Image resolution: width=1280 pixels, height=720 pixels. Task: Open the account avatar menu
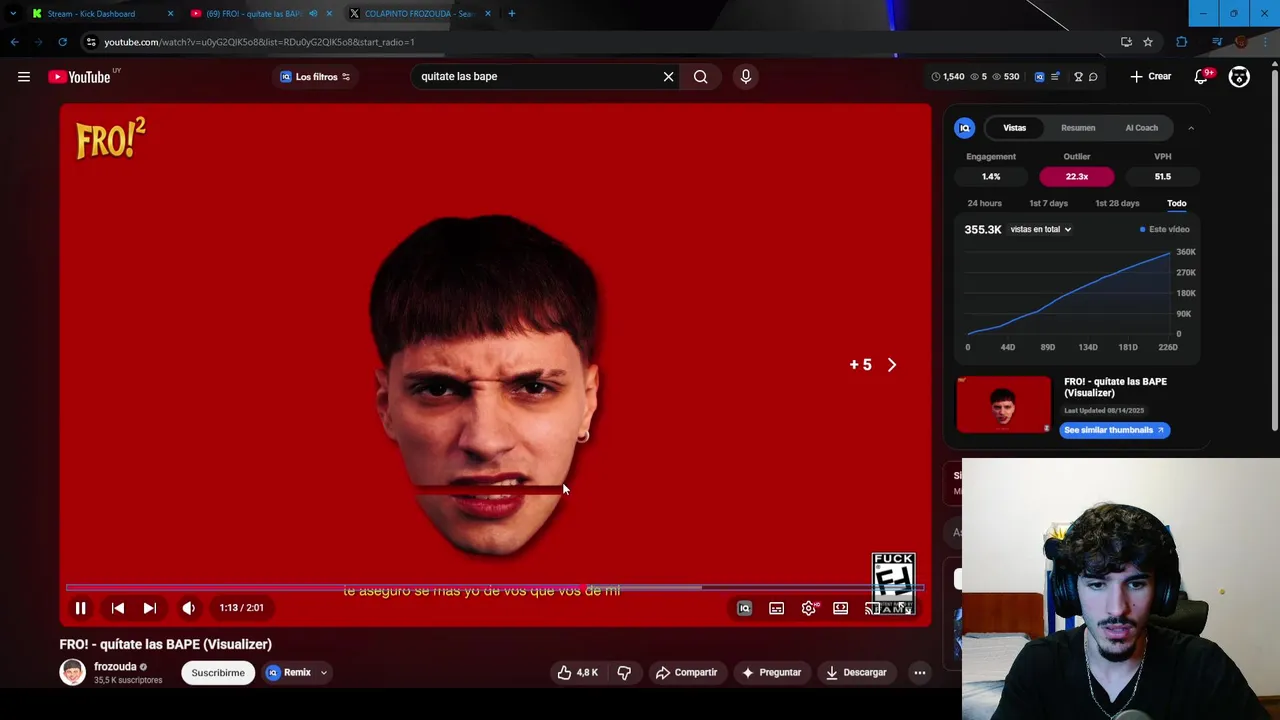point(1239,77)
